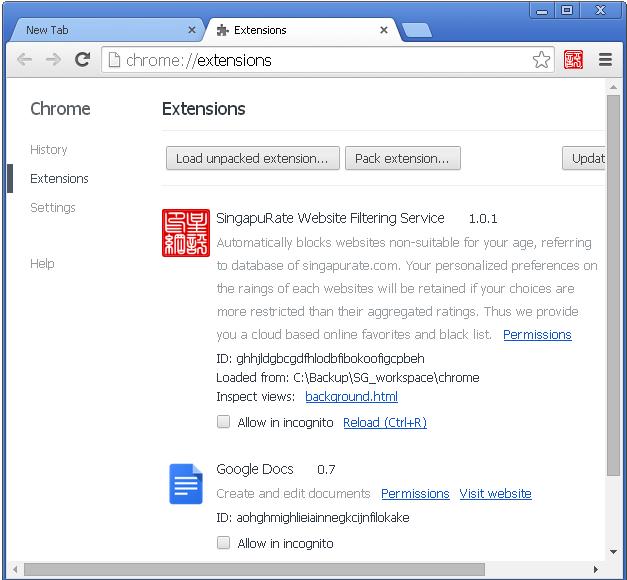The height and width of the screenshot is (580, 627).
Task: Click the Google Docs extension title
Action: coord(255,469)
